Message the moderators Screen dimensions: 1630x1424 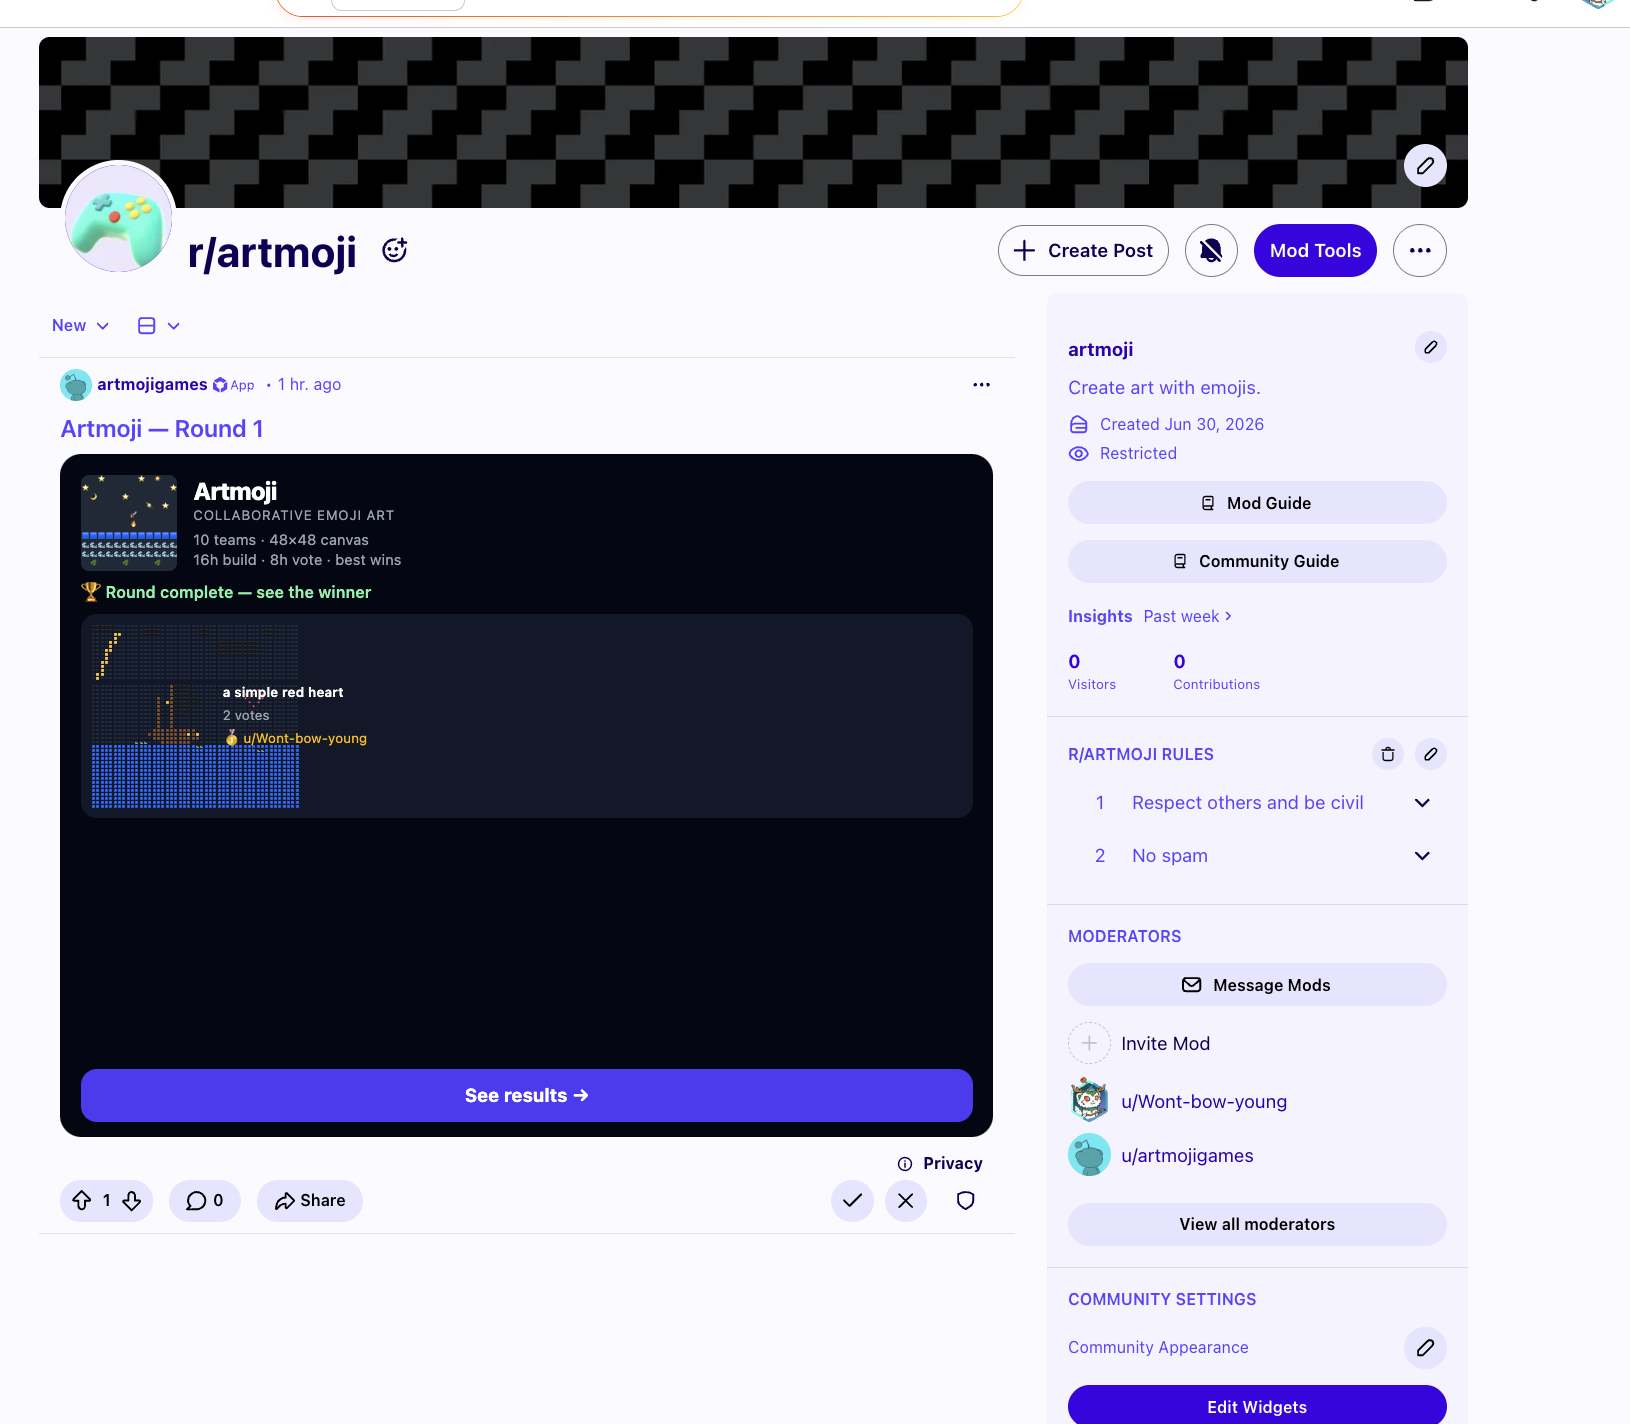1257,985
